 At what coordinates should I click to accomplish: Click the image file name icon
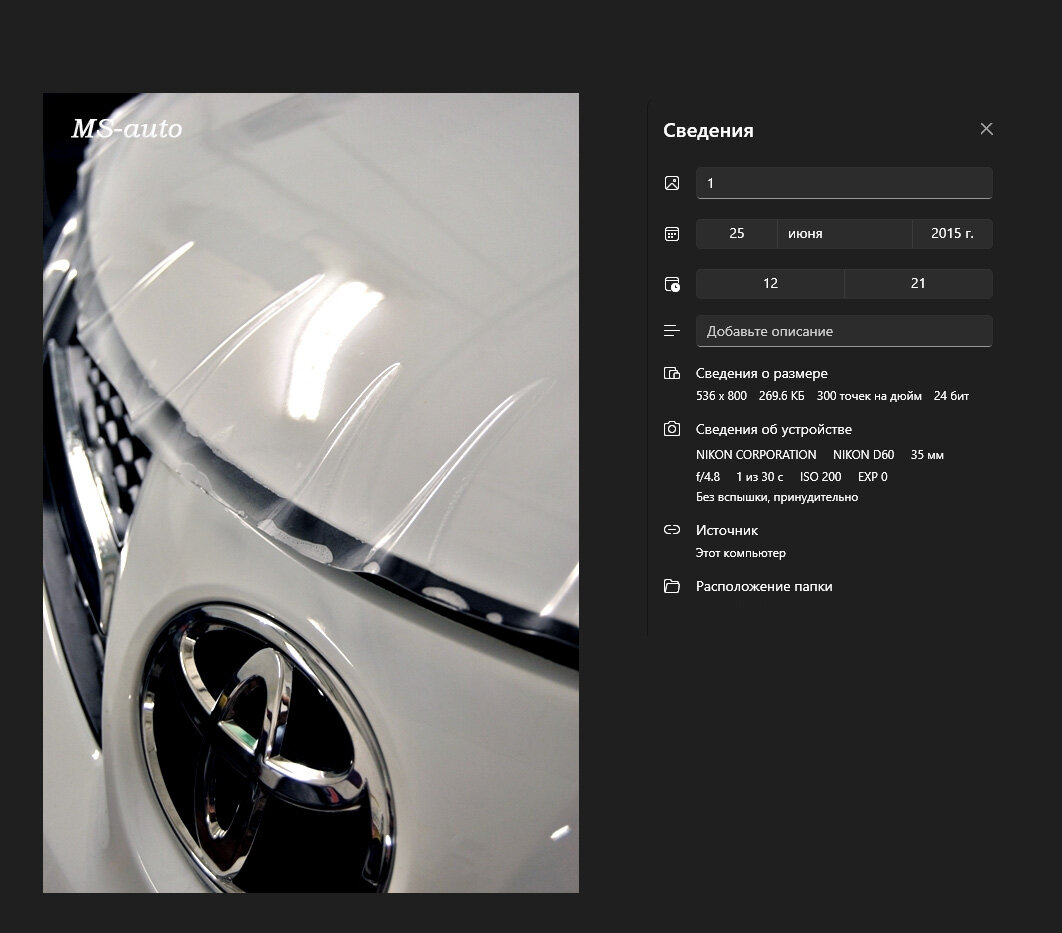point(672,183)
